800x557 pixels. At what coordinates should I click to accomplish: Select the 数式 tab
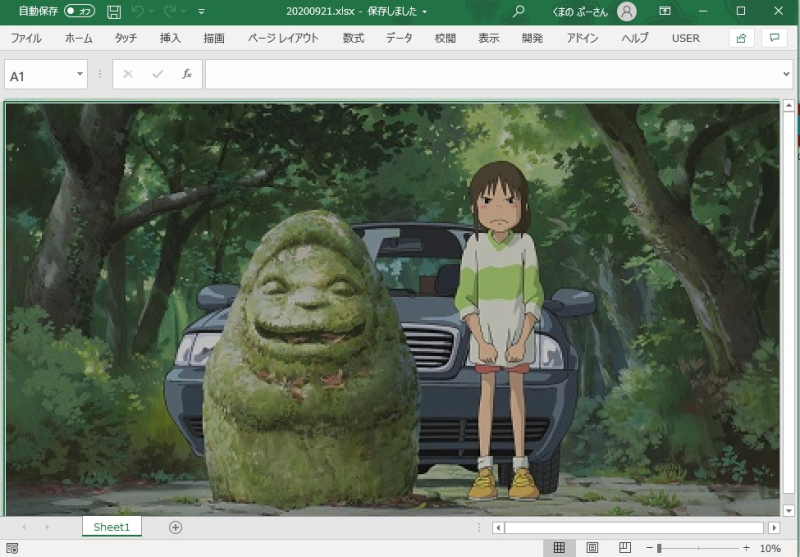pyautogui.click(x=353, y=38)
